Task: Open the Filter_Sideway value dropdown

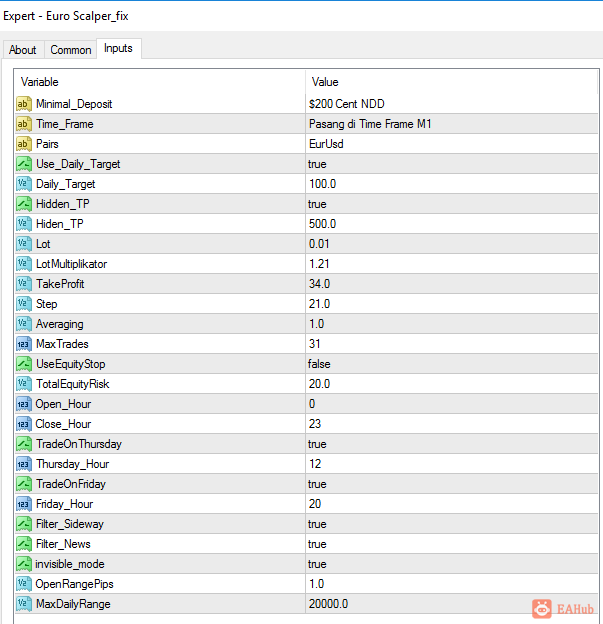Action: 452,524
